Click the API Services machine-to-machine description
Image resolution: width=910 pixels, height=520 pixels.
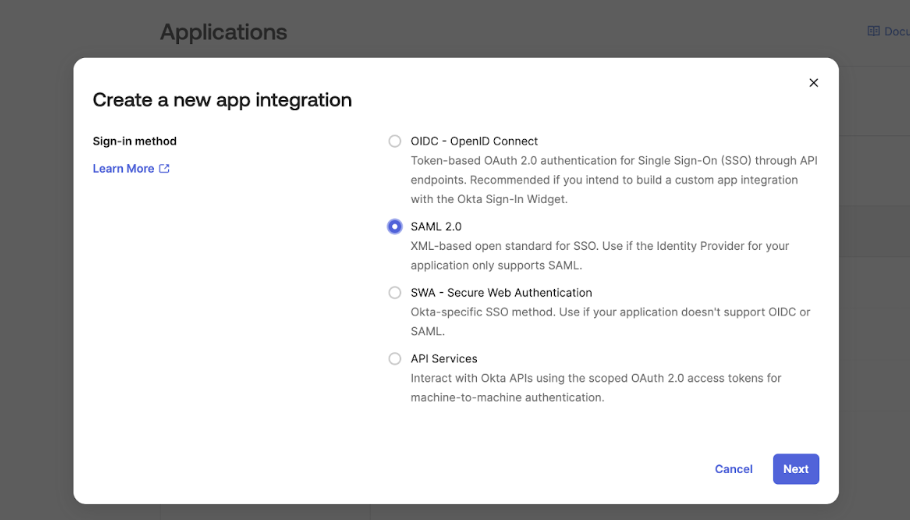click(x=596, y=388)
